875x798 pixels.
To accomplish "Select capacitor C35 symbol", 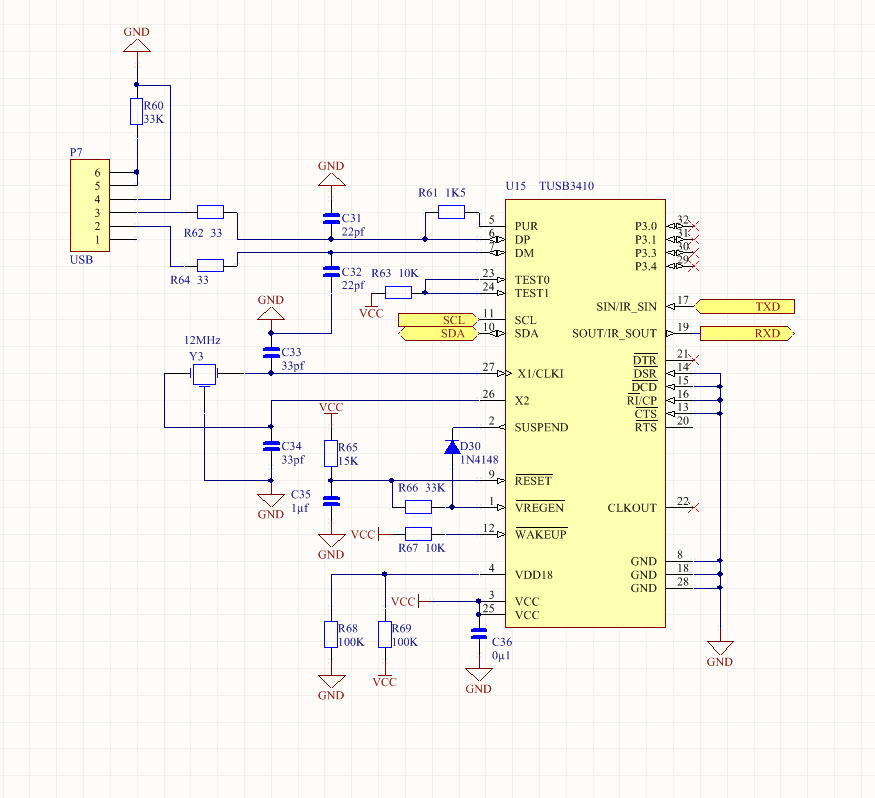I will pos(331,501).
